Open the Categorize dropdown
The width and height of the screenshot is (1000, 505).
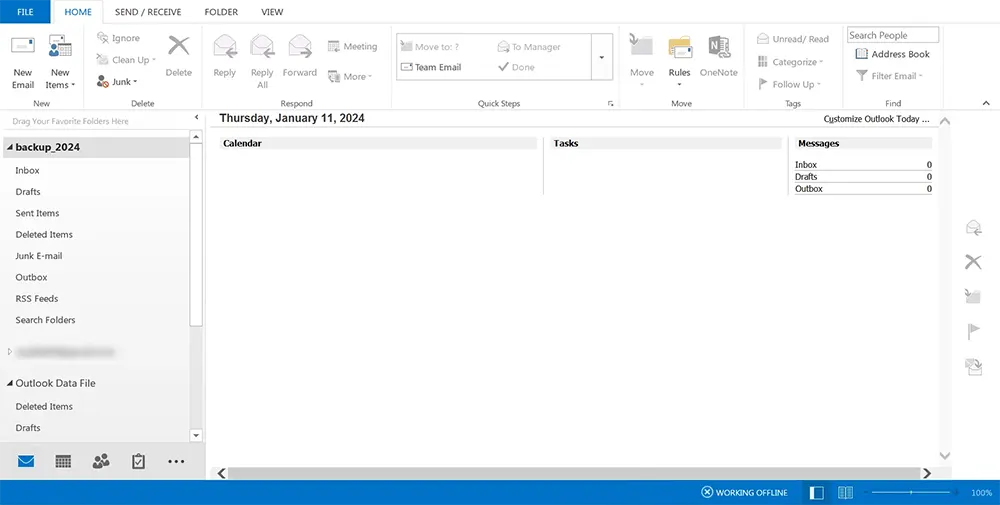[790, 62]
